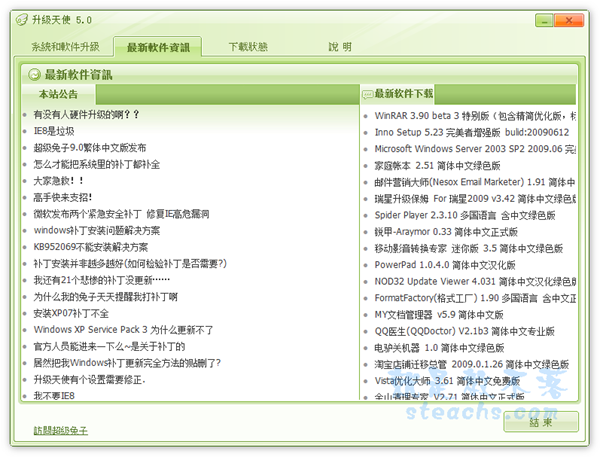This screenshot has height=457, width=600.
Task: Open 瑞星升级保姆 For 瑞星2009 download
Action: tap(475, 199)
